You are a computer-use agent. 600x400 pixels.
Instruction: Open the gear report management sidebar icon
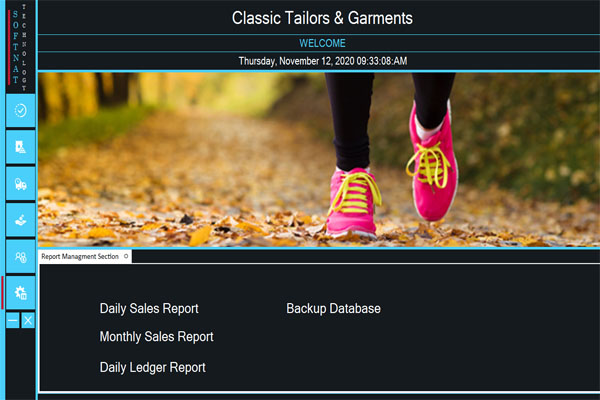[21, 293]
